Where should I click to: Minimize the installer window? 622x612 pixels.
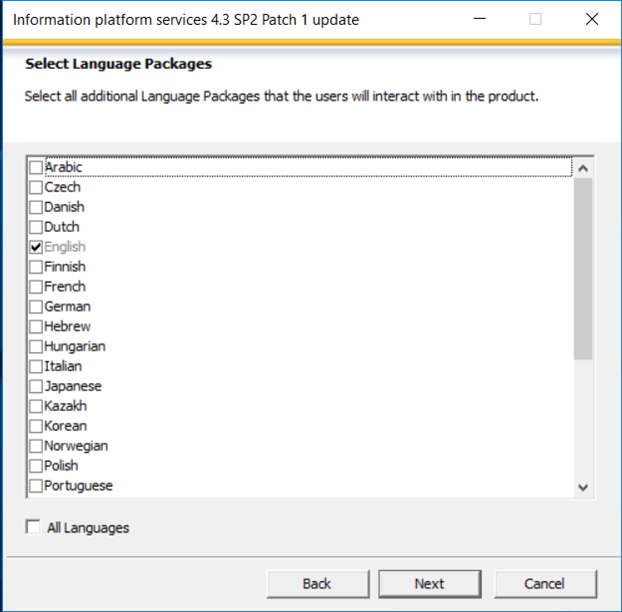(x=480, y=19)
